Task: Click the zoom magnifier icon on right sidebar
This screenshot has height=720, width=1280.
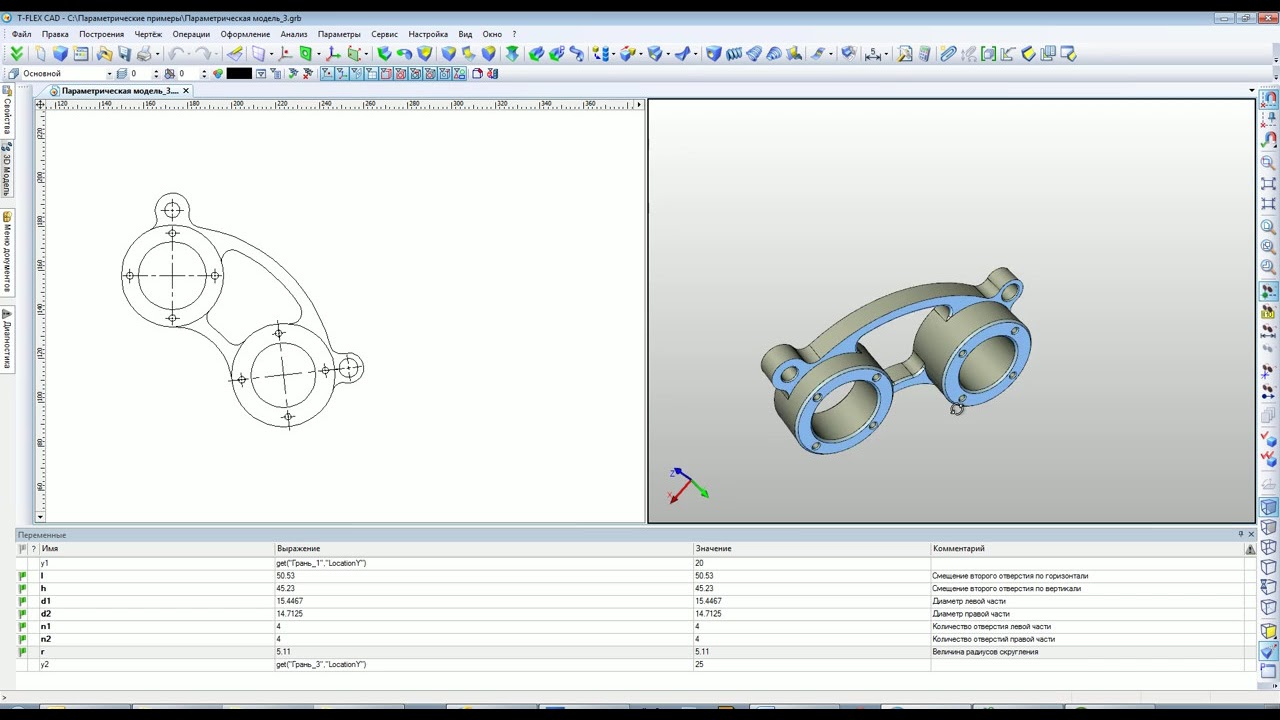Action: click(x=1269, y=162)
